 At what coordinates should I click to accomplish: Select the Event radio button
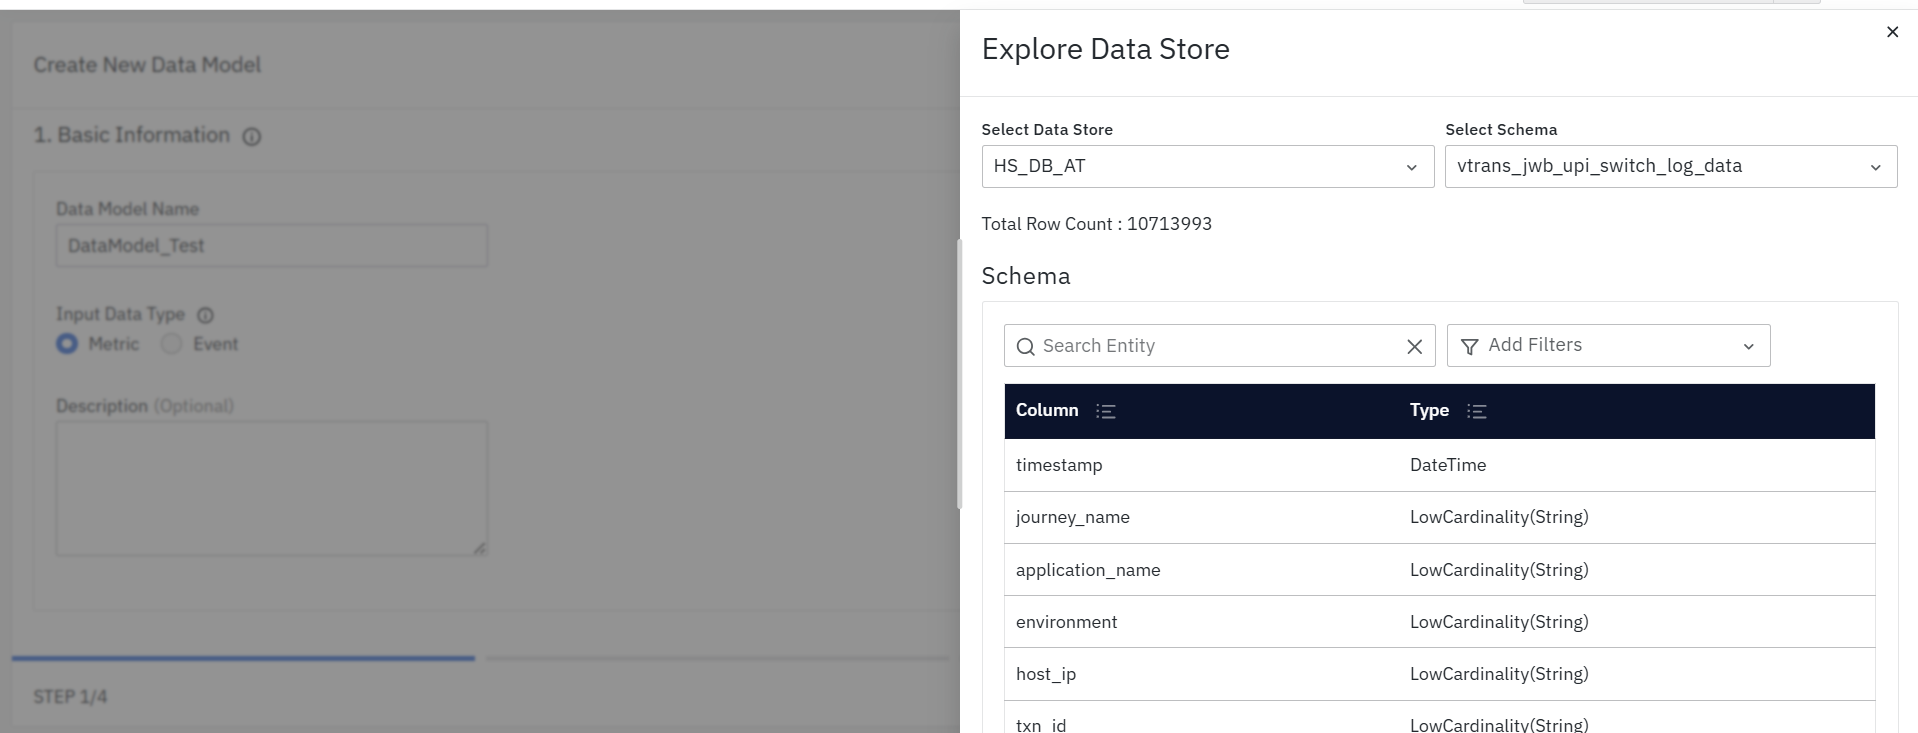click(172, 344)
